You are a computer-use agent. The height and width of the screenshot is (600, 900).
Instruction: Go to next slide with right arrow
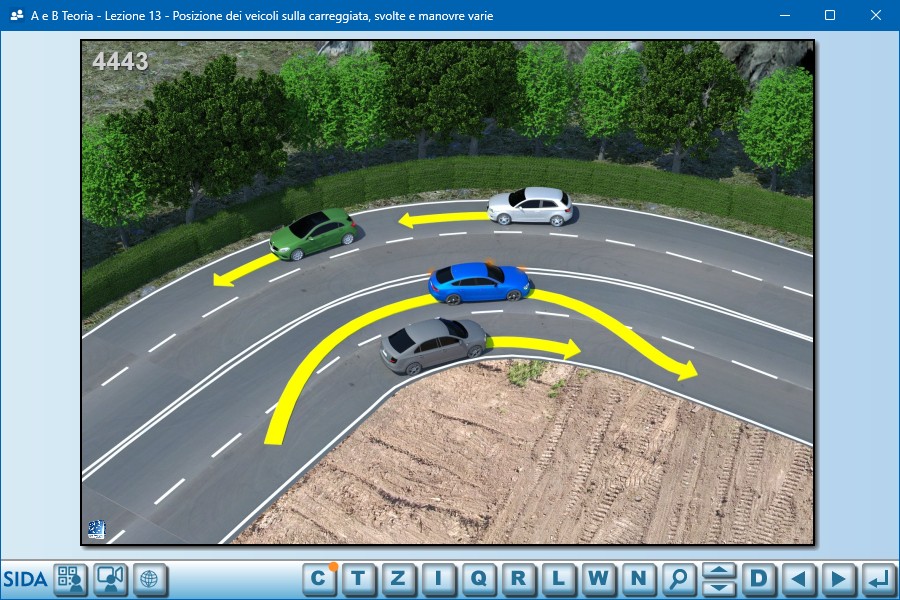838,578
